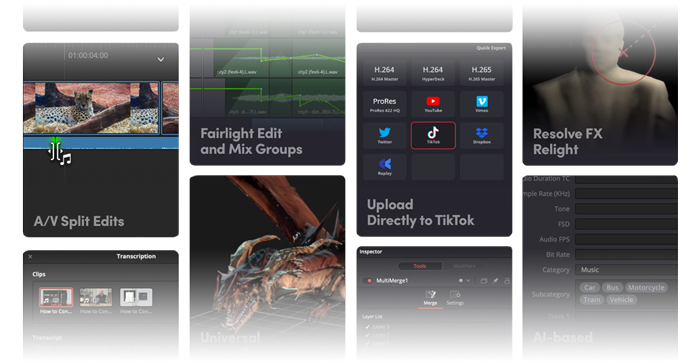Toggle the Layer 2 checkmark
This screenshot has height=364, width=700.
(x=367, y=335)
